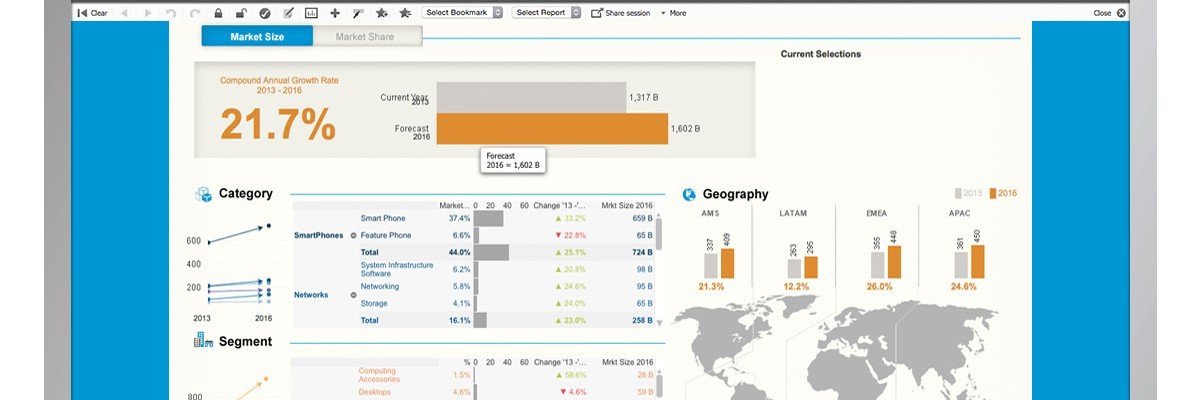Click the remove bookmark star icon

pos(404,13)
